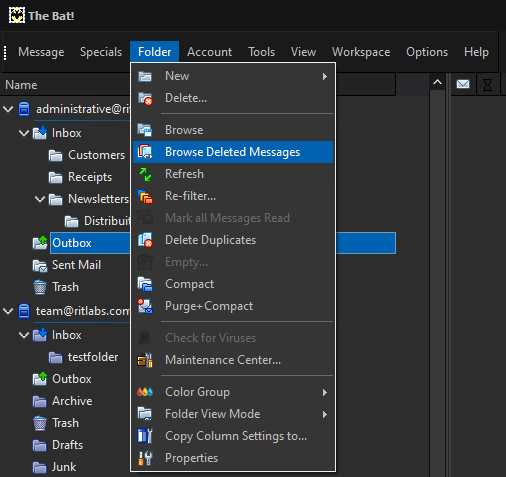Open the Tools menu
Screen dimensions: 506x477
(262, 52)
